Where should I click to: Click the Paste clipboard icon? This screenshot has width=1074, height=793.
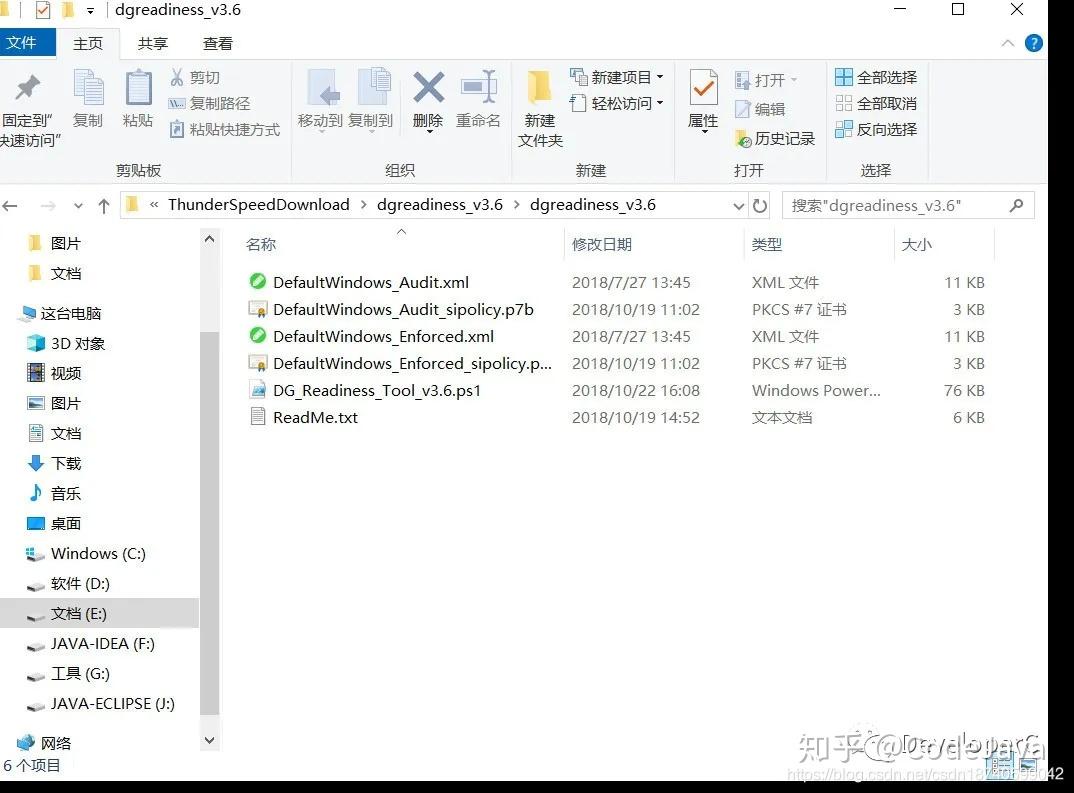138,88
